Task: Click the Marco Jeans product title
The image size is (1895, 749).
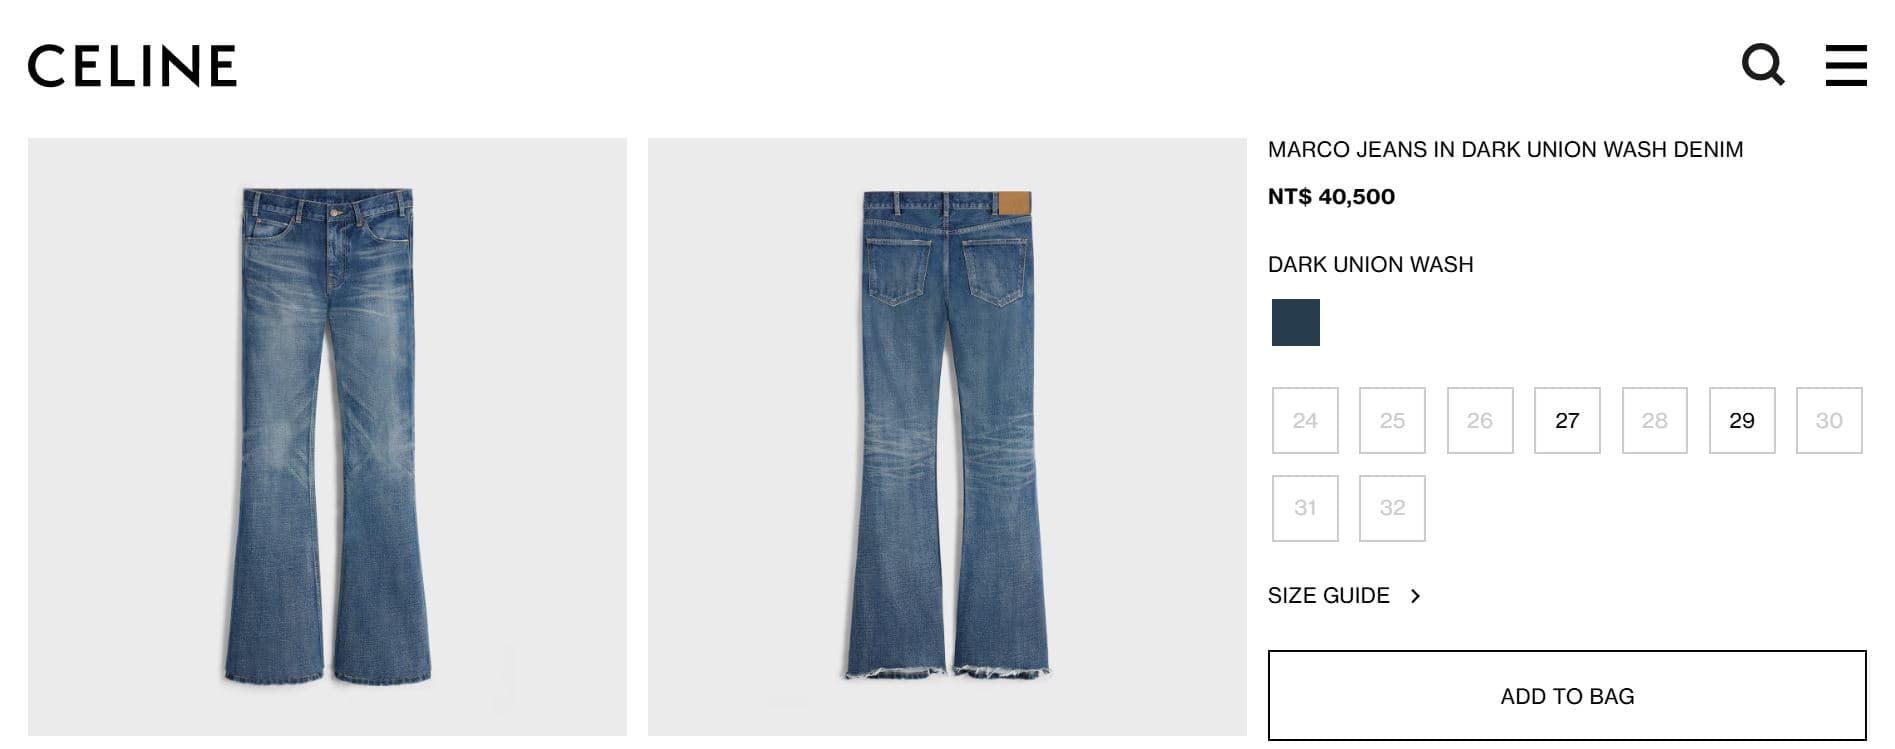Action: pyautogui.click(x=1505, y=150)
